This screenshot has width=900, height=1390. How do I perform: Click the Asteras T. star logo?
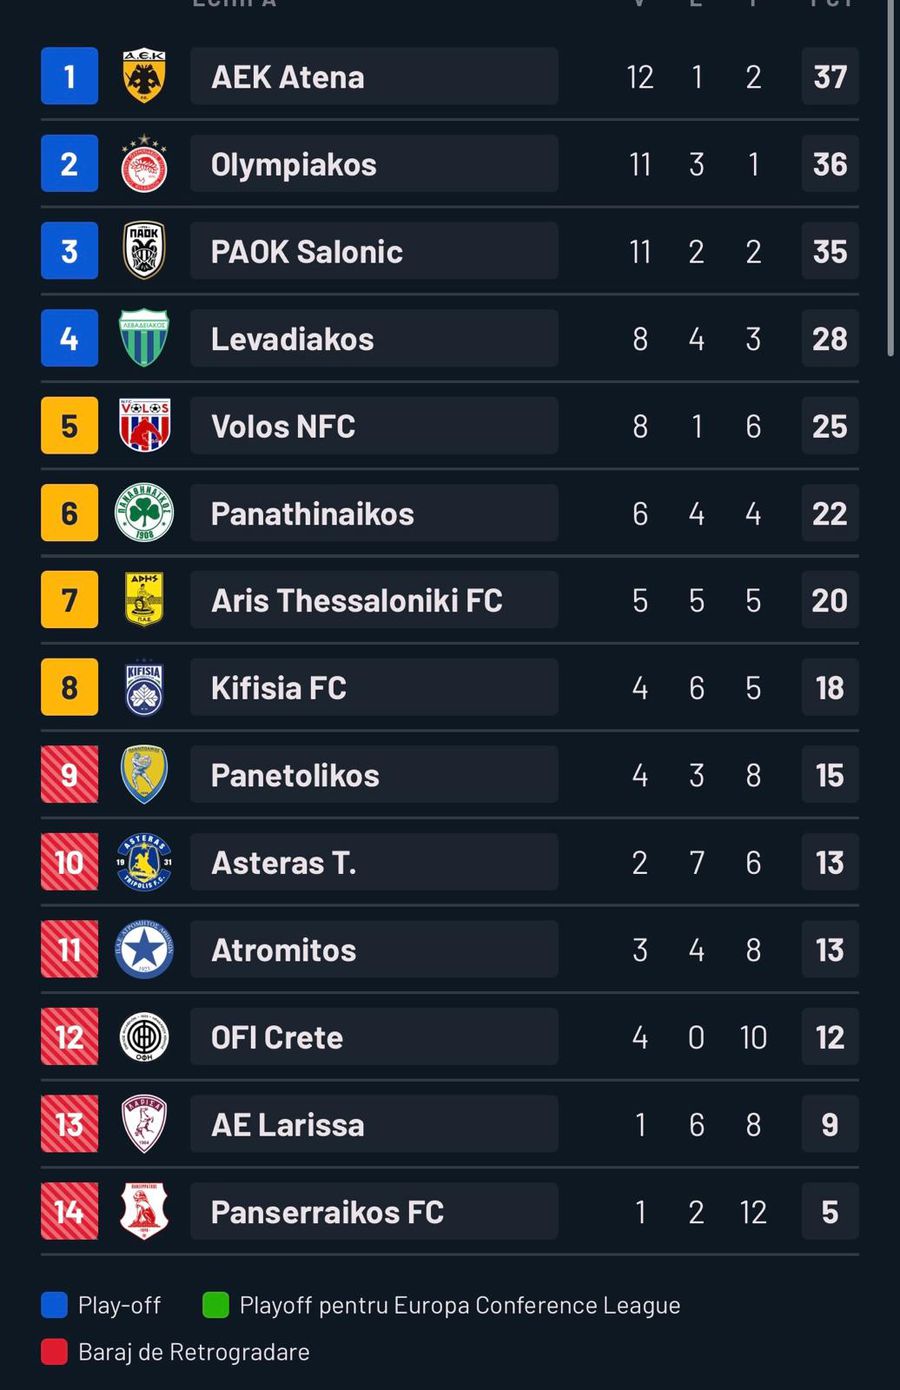point(144,862)
